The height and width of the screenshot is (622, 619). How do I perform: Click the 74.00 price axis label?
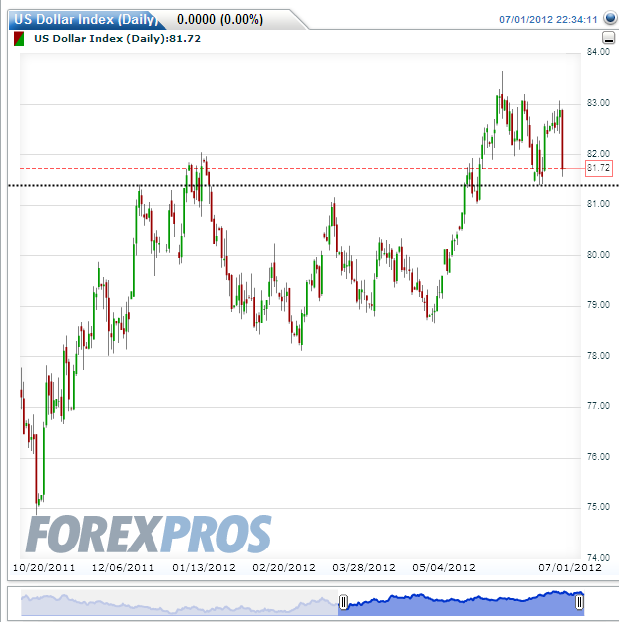point(598,558)
